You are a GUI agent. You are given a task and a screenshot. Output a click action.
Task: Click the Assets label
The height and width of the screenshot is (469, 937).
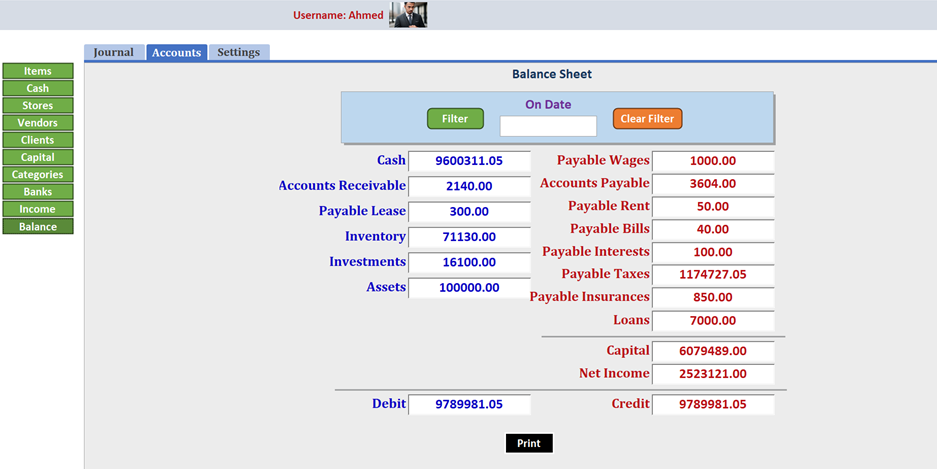[386, 287]
